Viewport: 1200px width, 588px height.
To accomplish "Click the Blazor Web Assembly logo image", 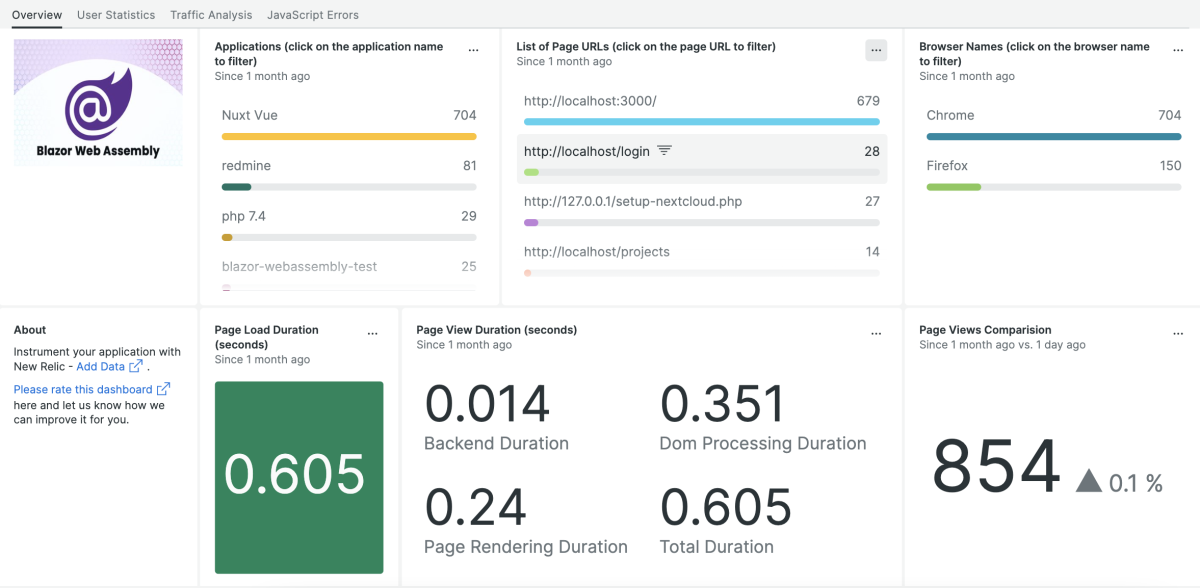I will point(98,103).
